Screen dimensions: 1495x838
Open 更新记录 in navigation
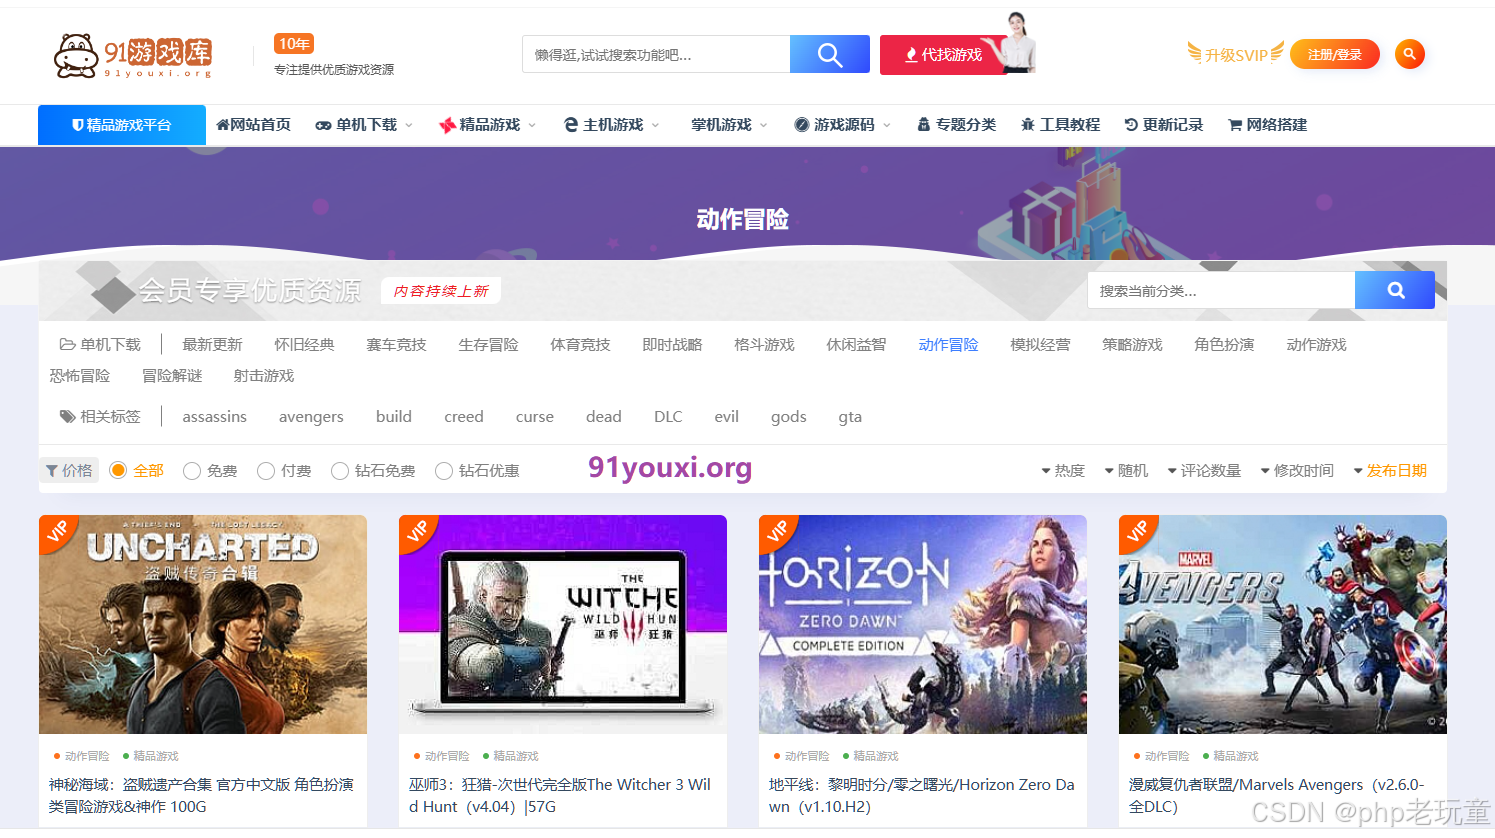point(1163,125)
